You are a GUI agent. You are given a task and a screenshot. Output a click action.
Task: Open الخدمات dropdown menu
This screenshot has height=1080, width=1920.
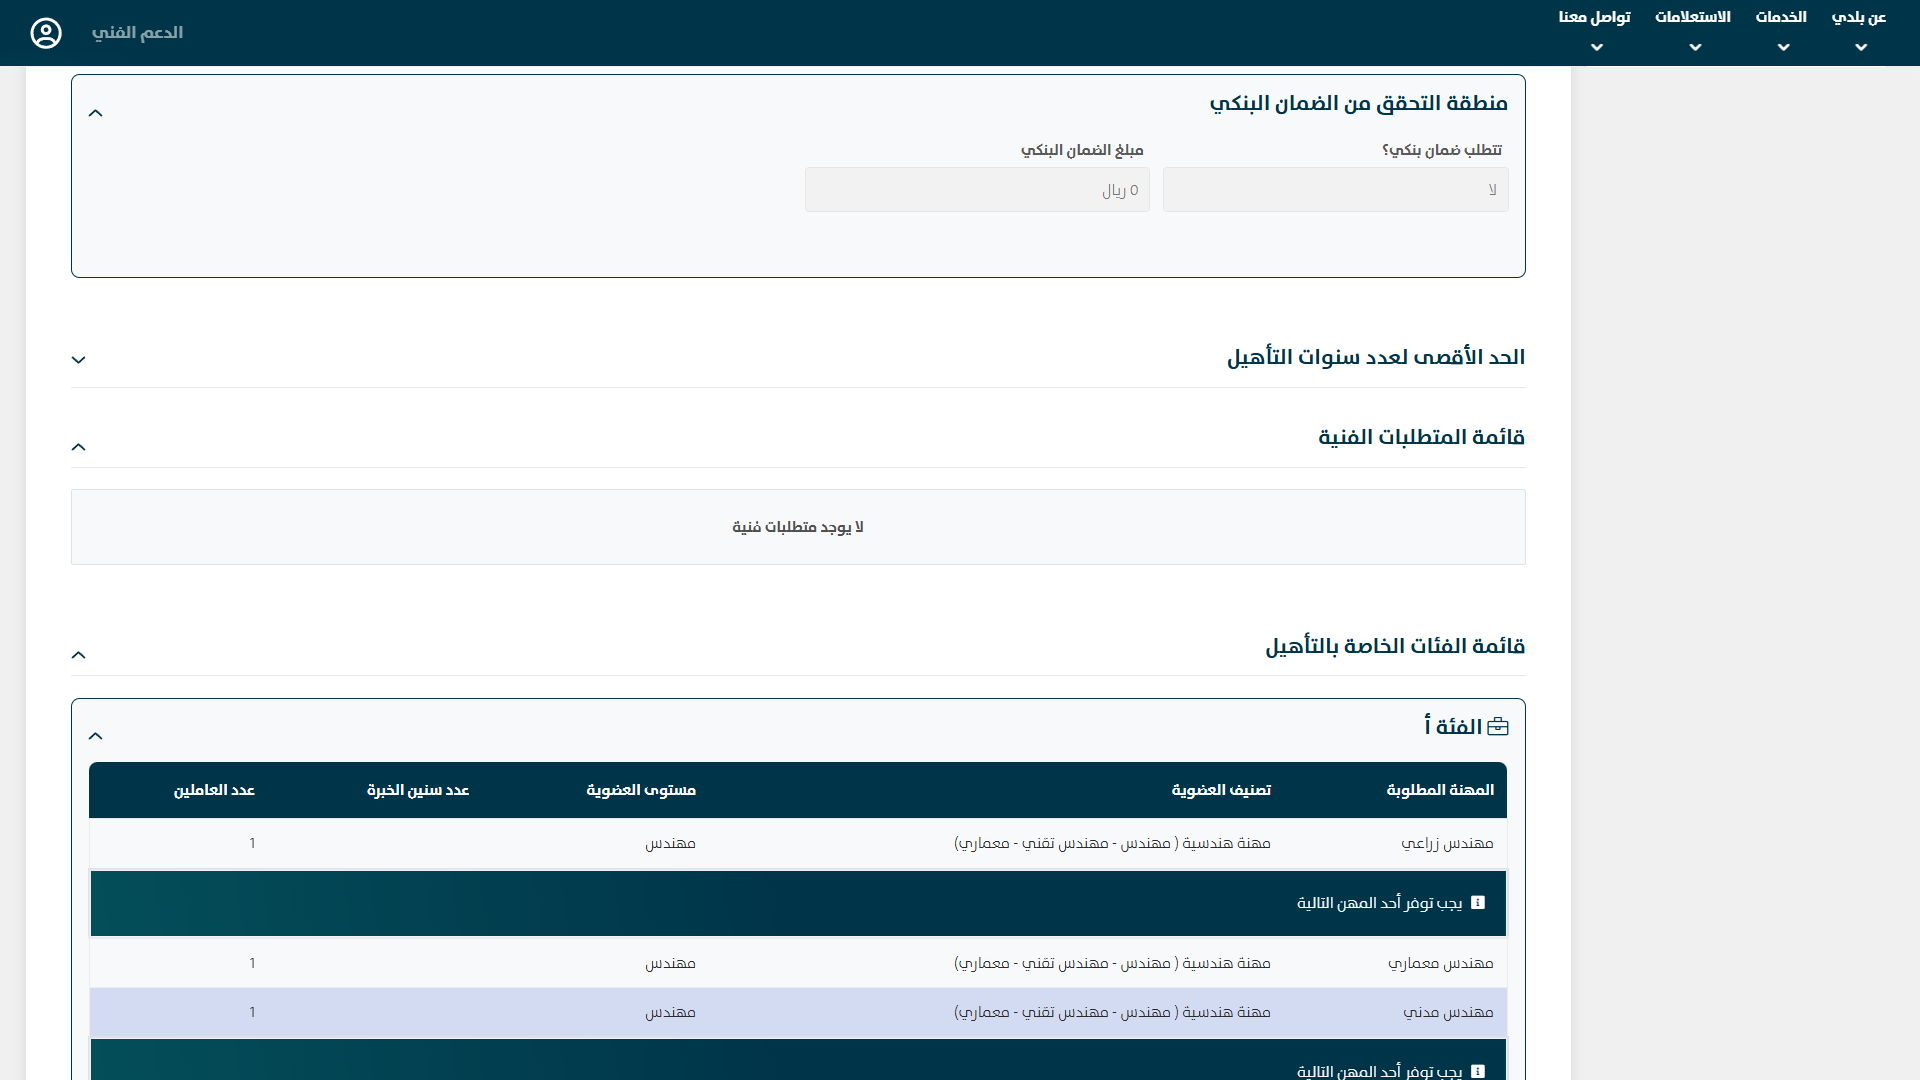pyautogui.click(x=1781, y=18)
